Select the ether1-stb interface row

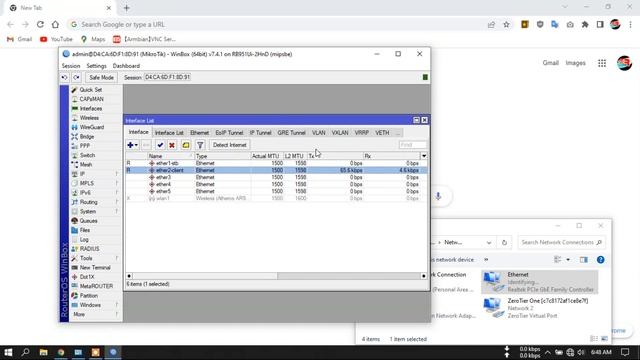click(x=276, y=163)
